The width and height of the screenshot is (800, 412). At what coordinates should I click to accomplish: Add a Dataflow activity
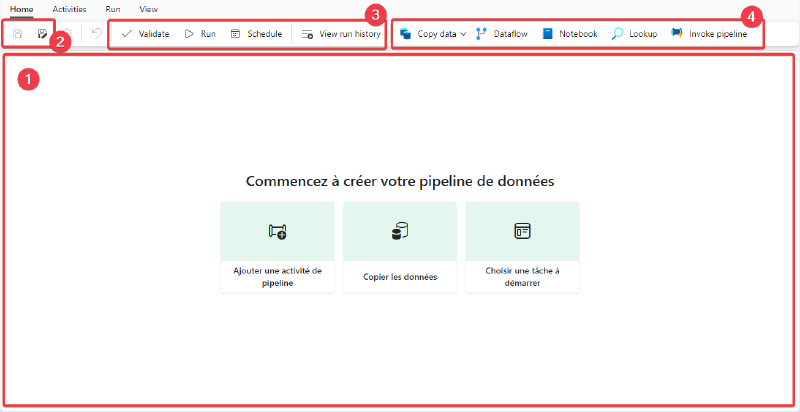[502, 34]
